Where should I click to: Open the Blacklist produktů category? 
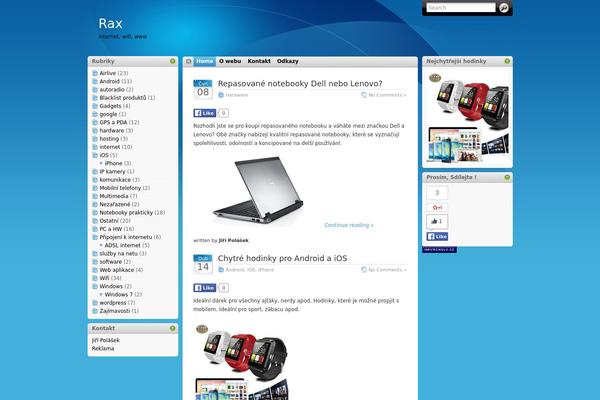(123, 98)
